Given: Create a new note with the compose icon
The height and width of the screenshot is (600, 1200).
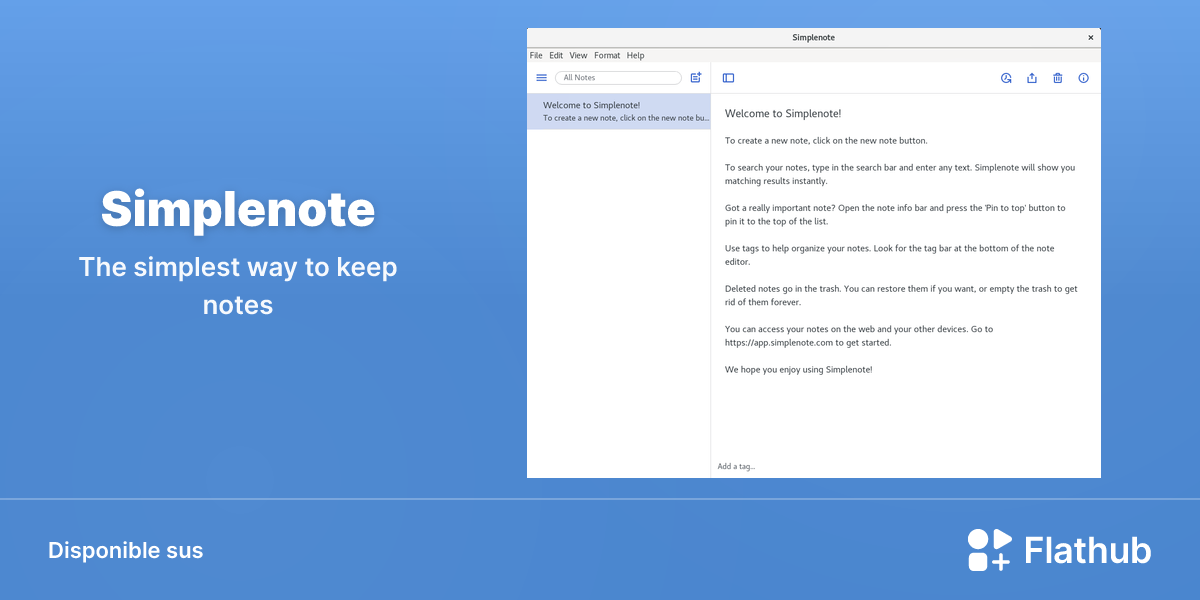Looking at the screenshot, I should click(x=696, y=78).
